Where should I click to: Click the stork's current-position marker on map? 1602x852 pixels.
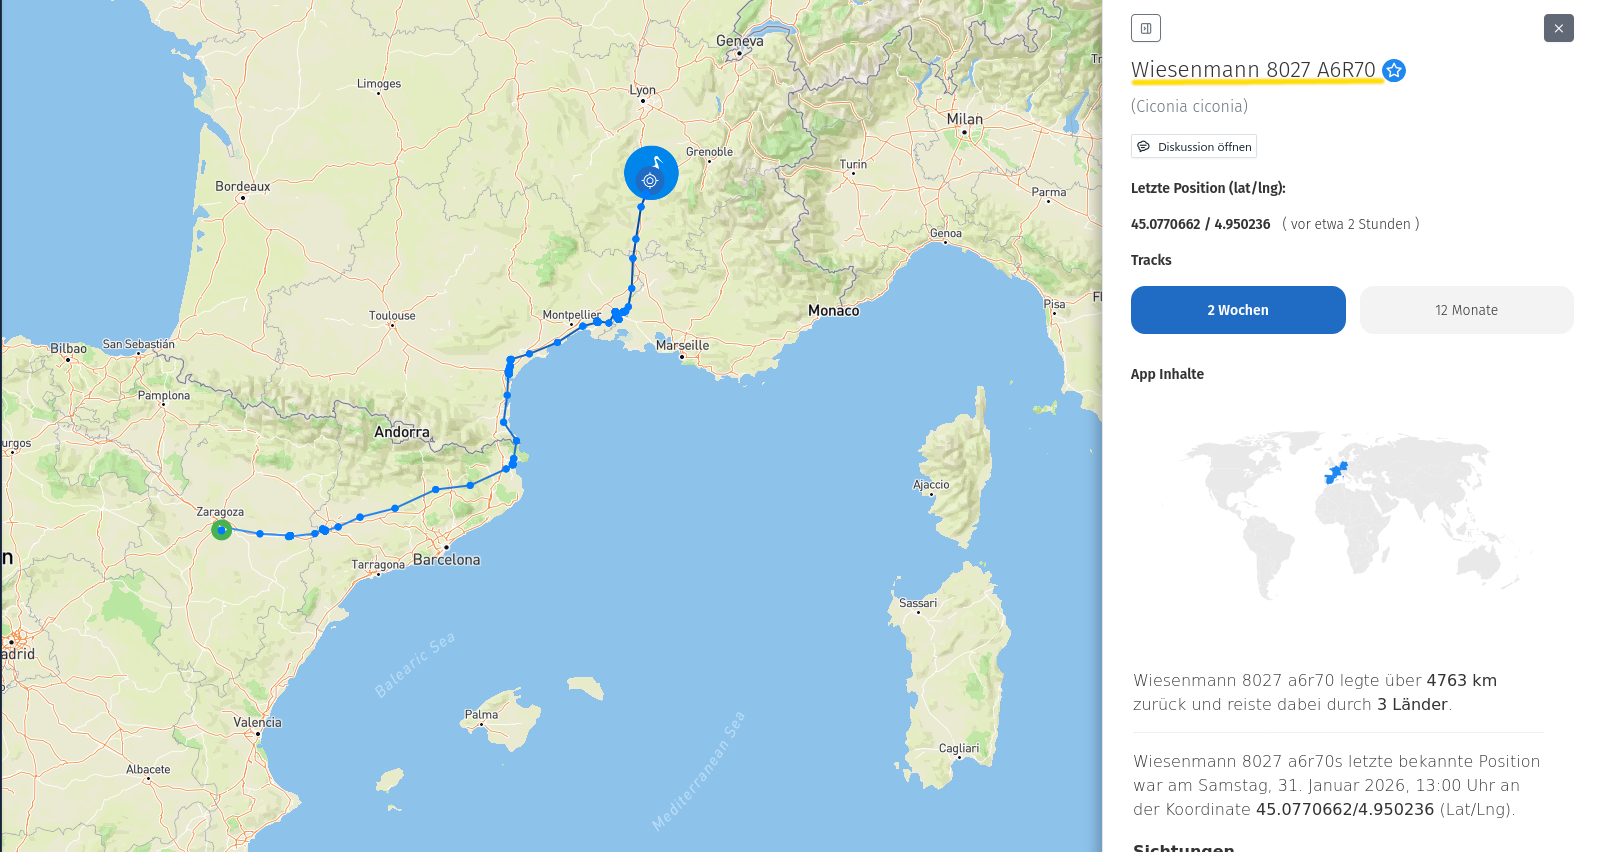point(651,172)
